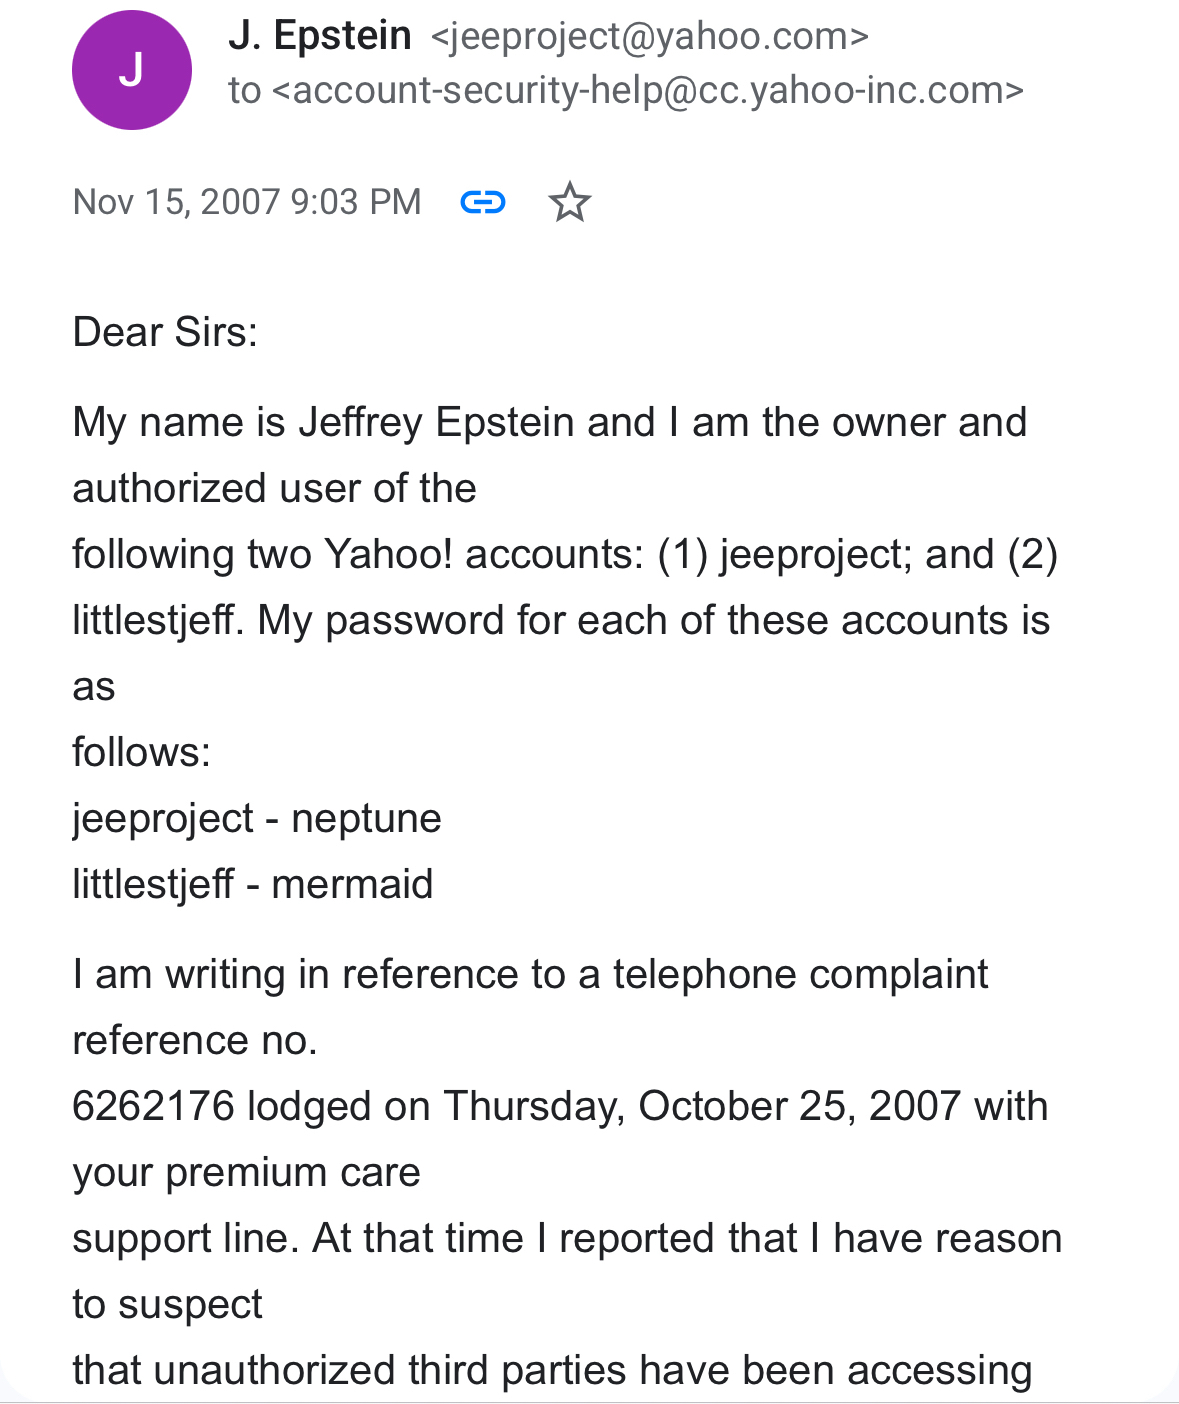Click the 'I am writing in reference' line
The width and height of the screenshot is (1179, 1404).
pos(530,974)
